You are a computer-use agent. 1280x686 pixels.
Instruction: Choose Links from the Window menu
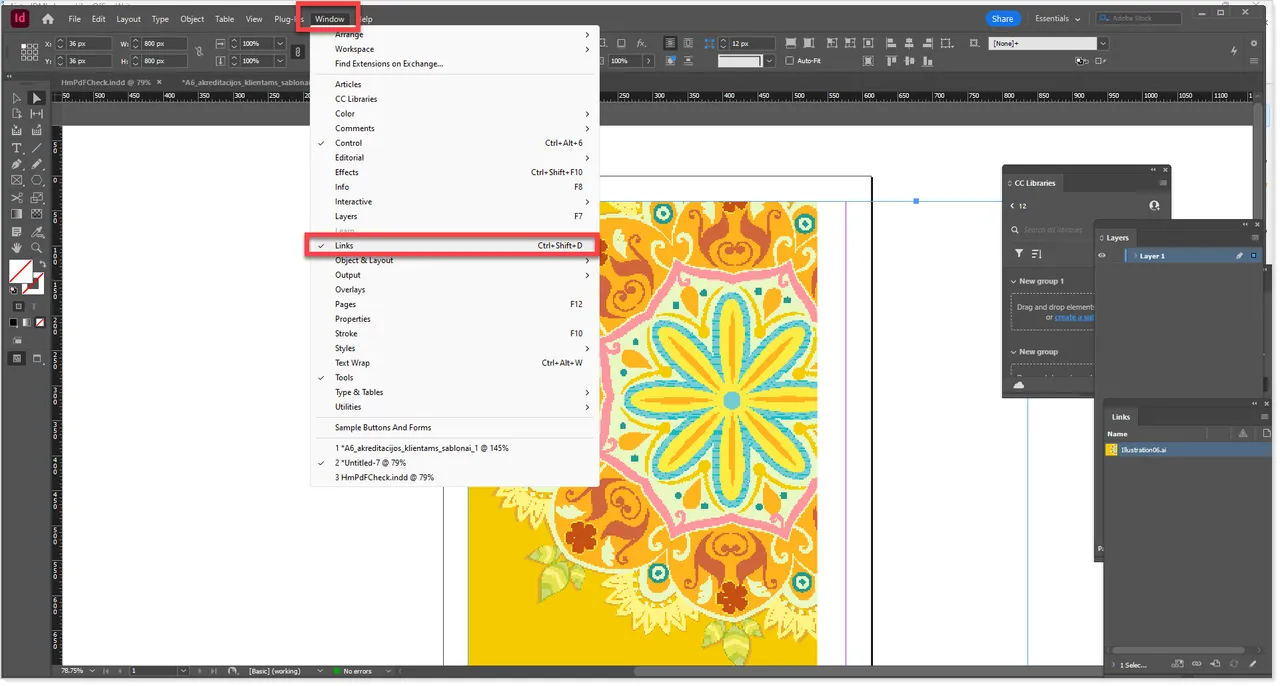click(344, 245)
